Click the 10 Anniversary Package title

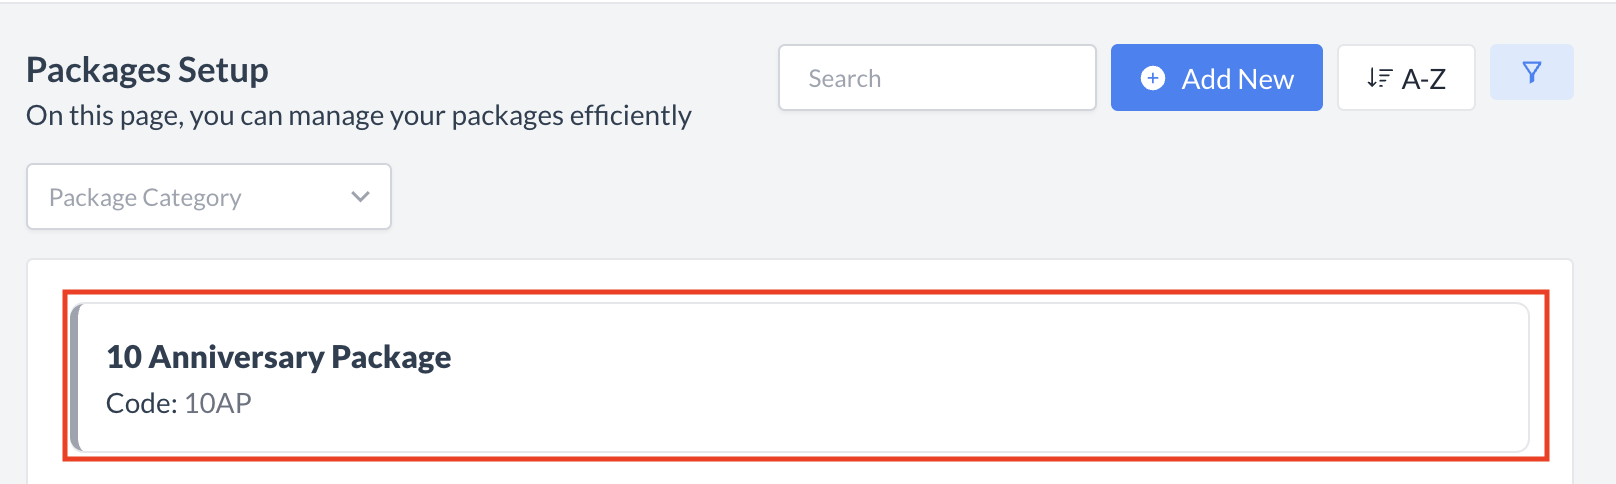click(x=278, y=357)
